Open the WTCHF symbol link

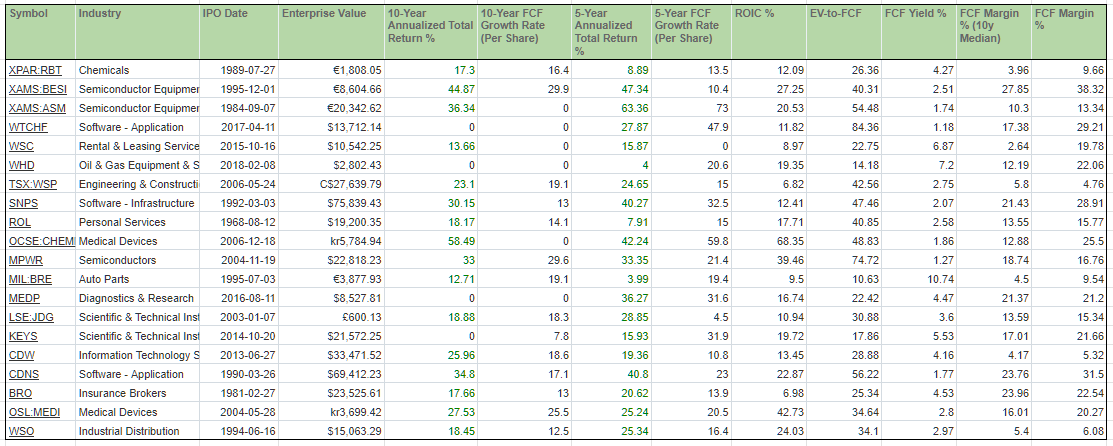click(x=25, y=128)
